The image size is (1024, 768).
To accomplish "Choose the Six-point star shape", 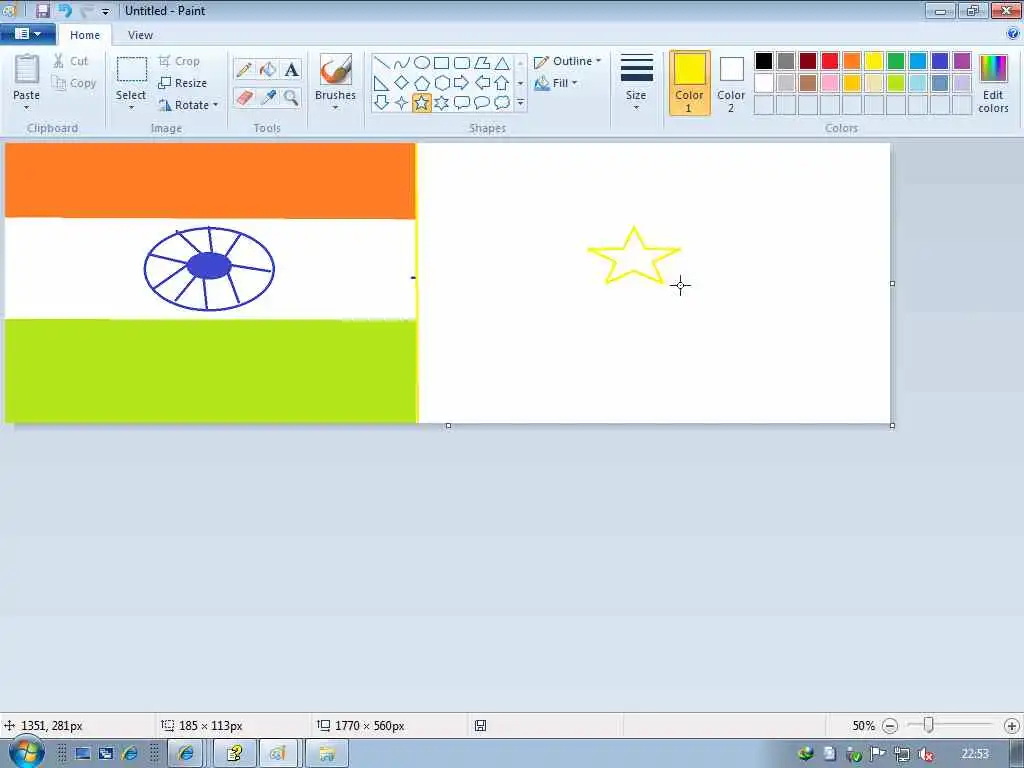I will point(442,103).
